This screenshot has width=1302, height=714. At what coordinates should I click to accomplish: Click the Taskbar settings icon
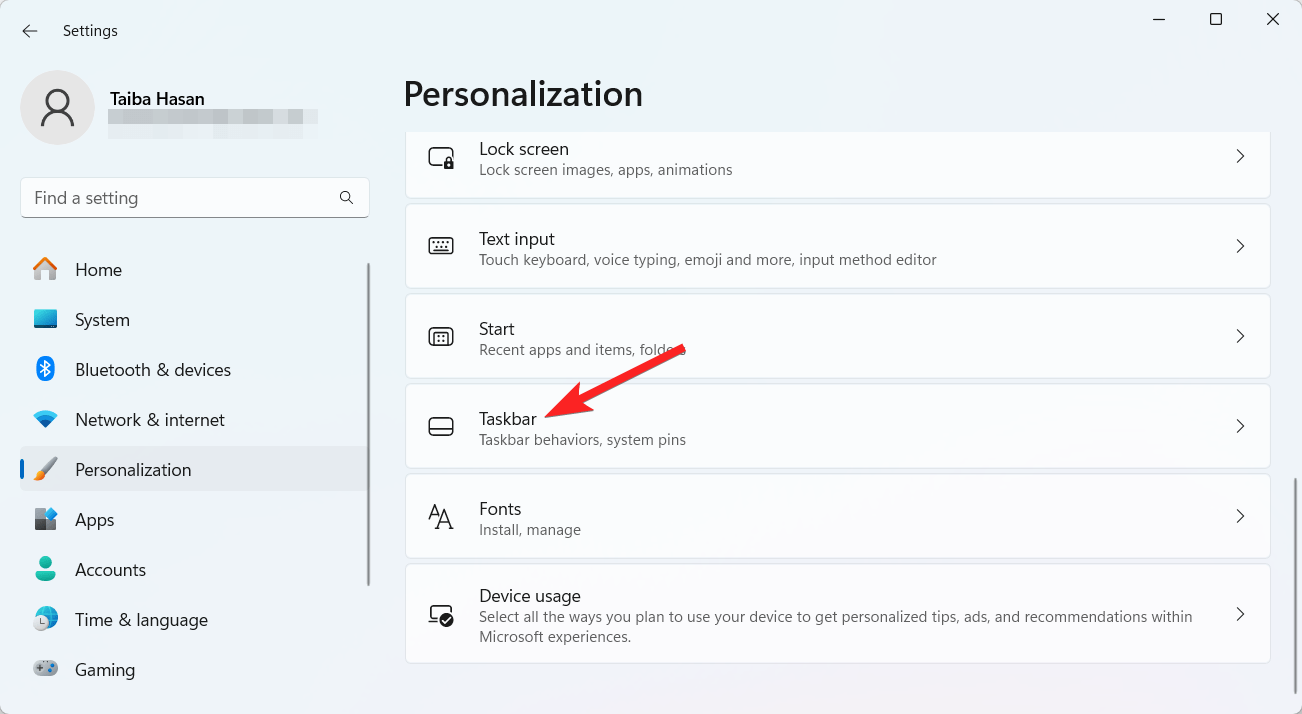pos(441,427)
